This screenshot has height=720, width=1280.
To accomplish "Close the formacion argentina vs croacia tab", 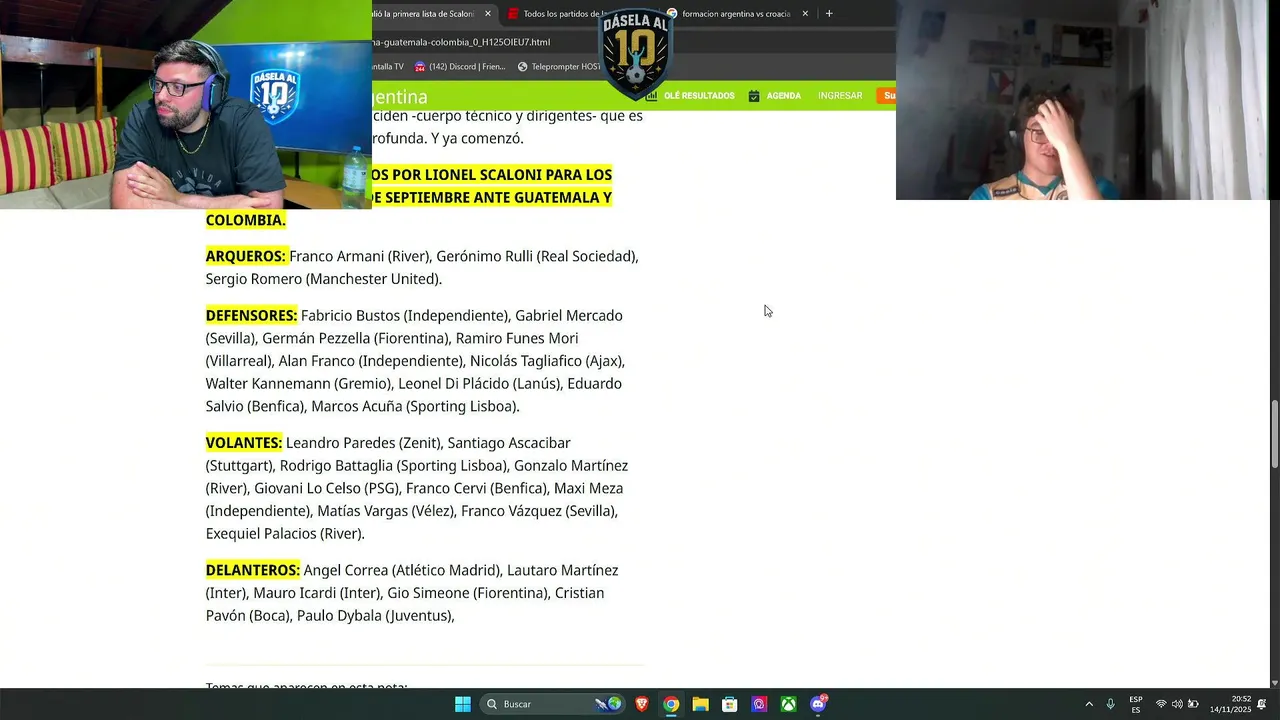I will 805,14.
